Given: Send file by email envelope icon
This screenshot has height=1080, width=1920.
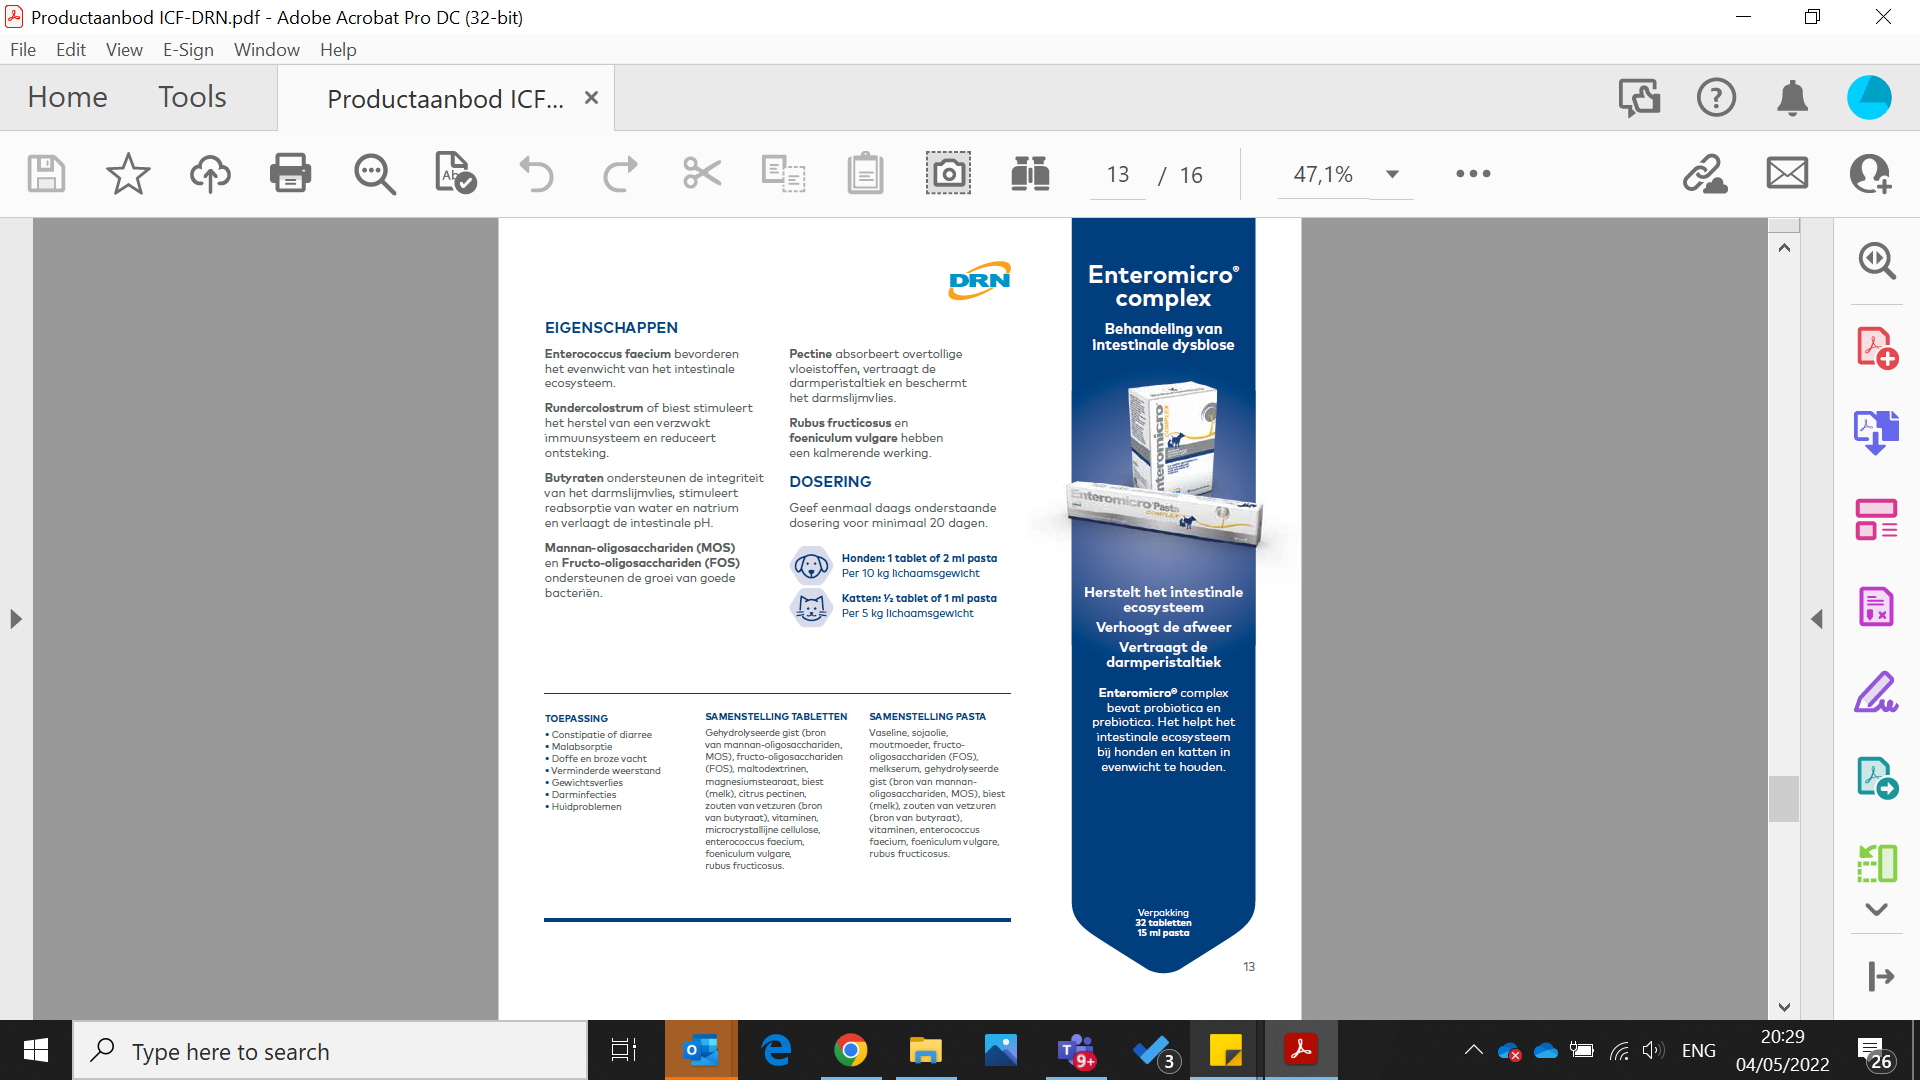Looking at the screenshot, I should tap(1787, 174).
